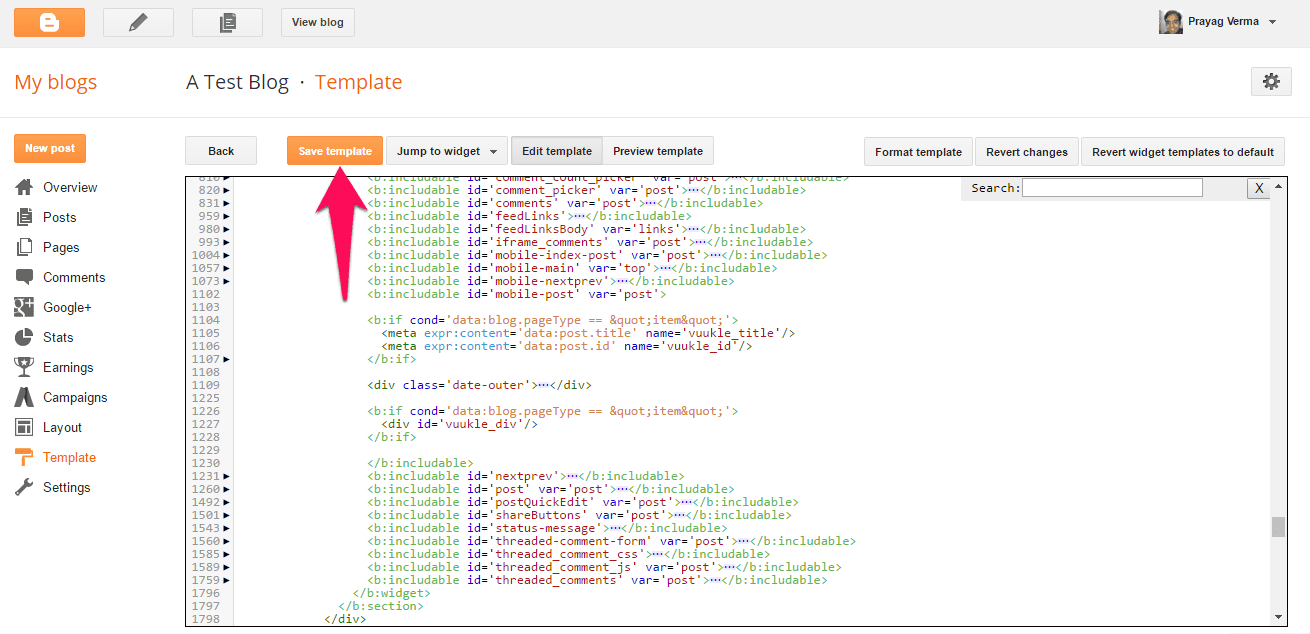Click the code editor Search field

coord(1112,188)
